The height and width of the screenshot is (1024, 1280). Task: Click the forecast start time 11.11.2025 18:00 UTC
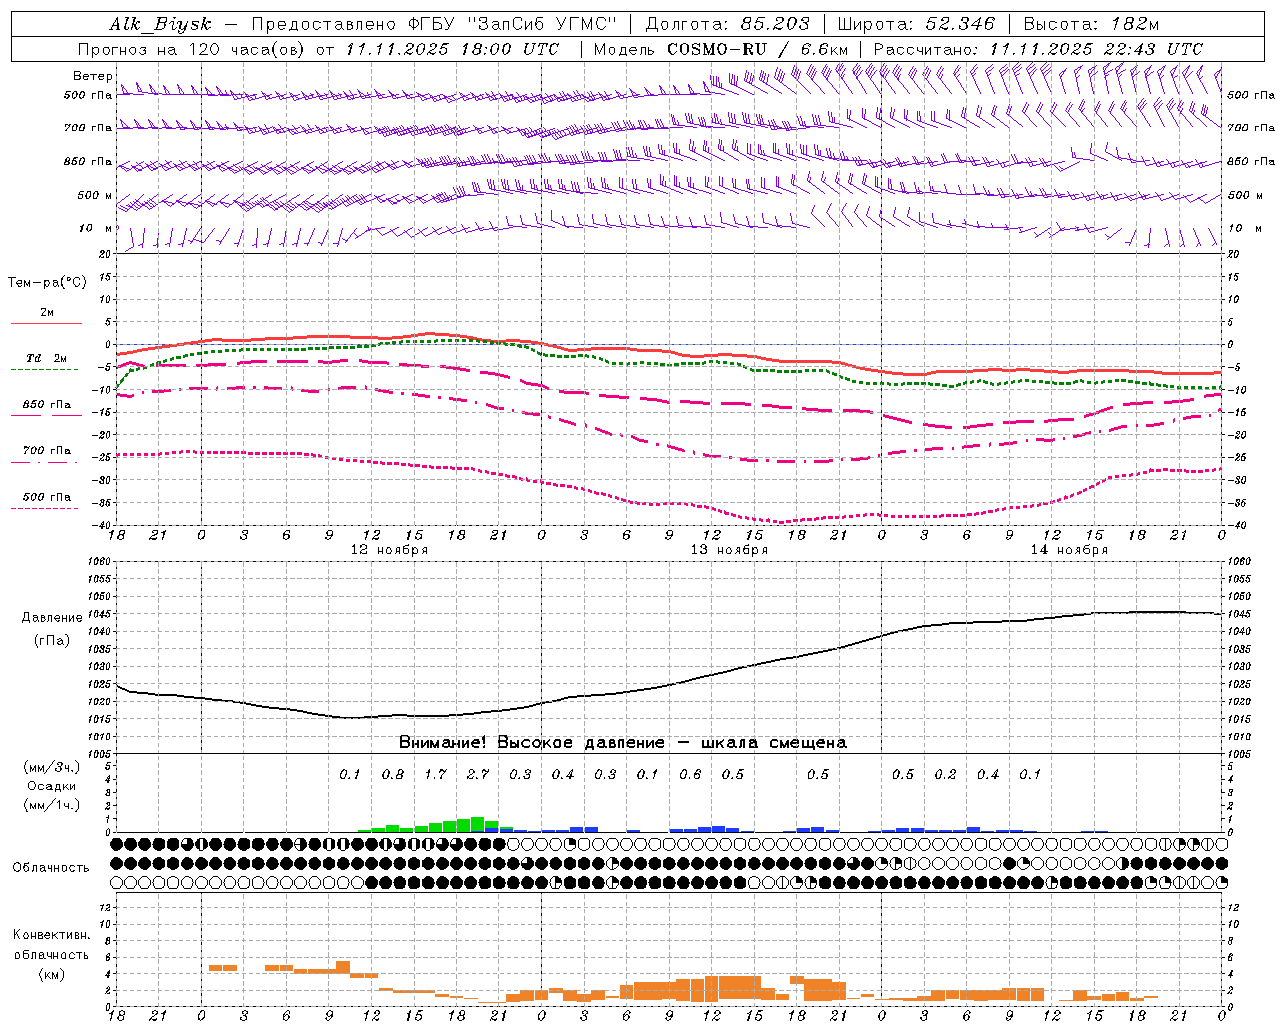point(452,49)
